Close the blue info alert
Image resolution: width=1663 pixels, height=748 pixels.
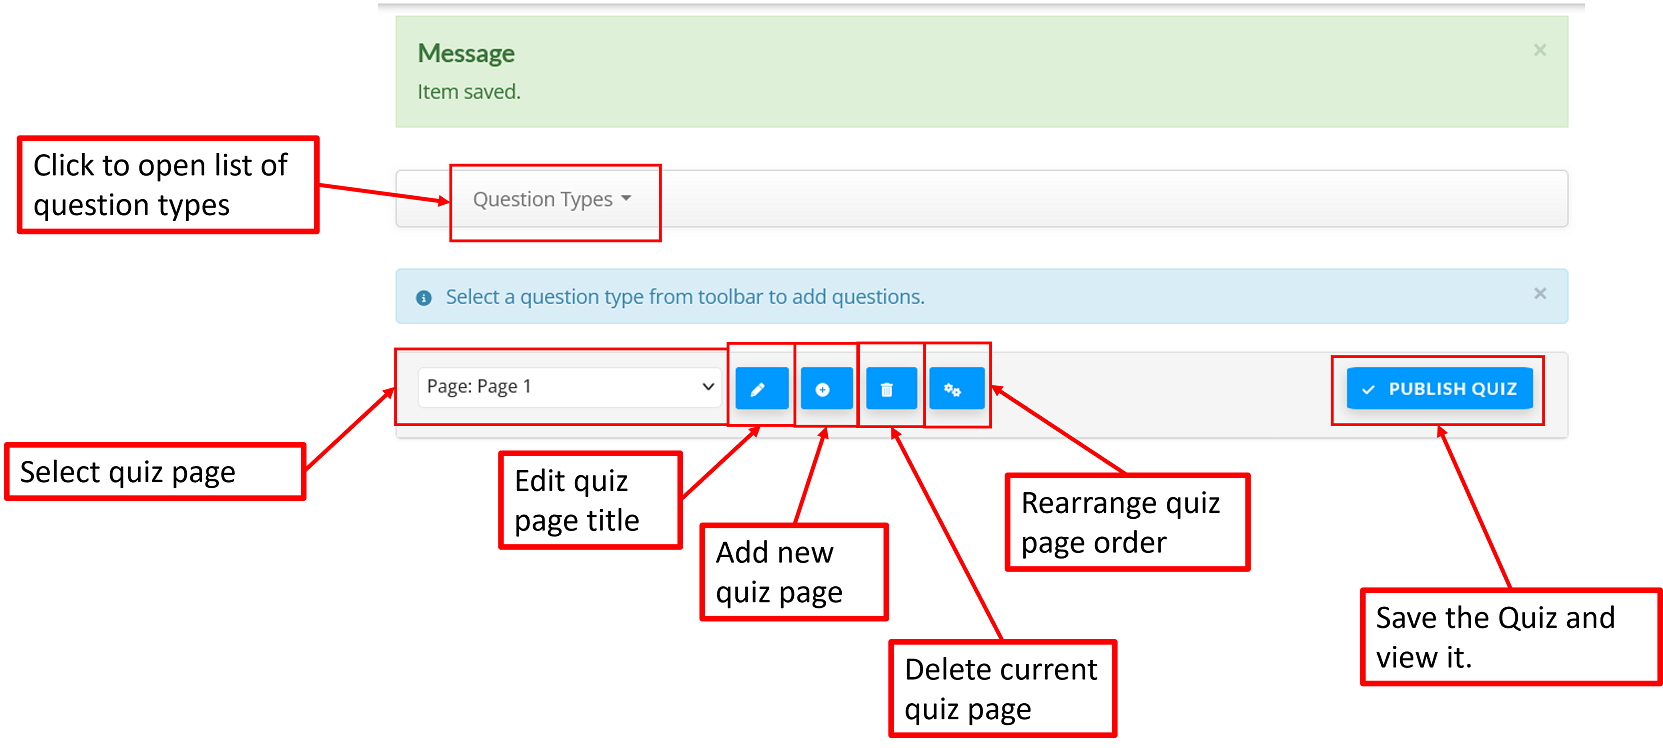(x=1540, y=293)
